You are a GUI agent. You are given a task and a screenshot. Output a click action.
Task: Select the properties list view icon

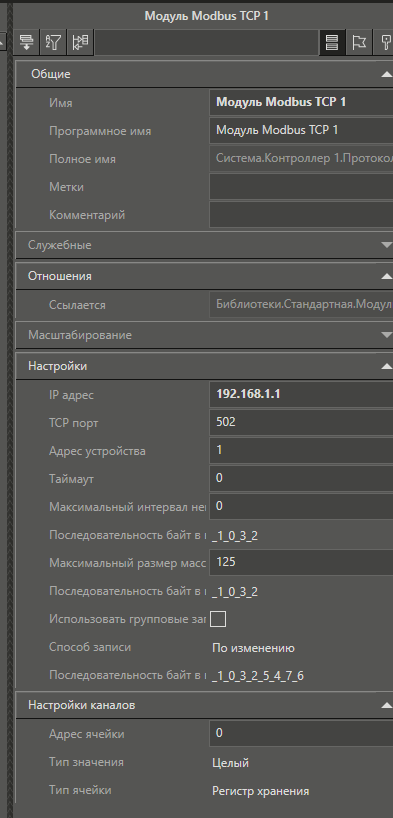332,42
